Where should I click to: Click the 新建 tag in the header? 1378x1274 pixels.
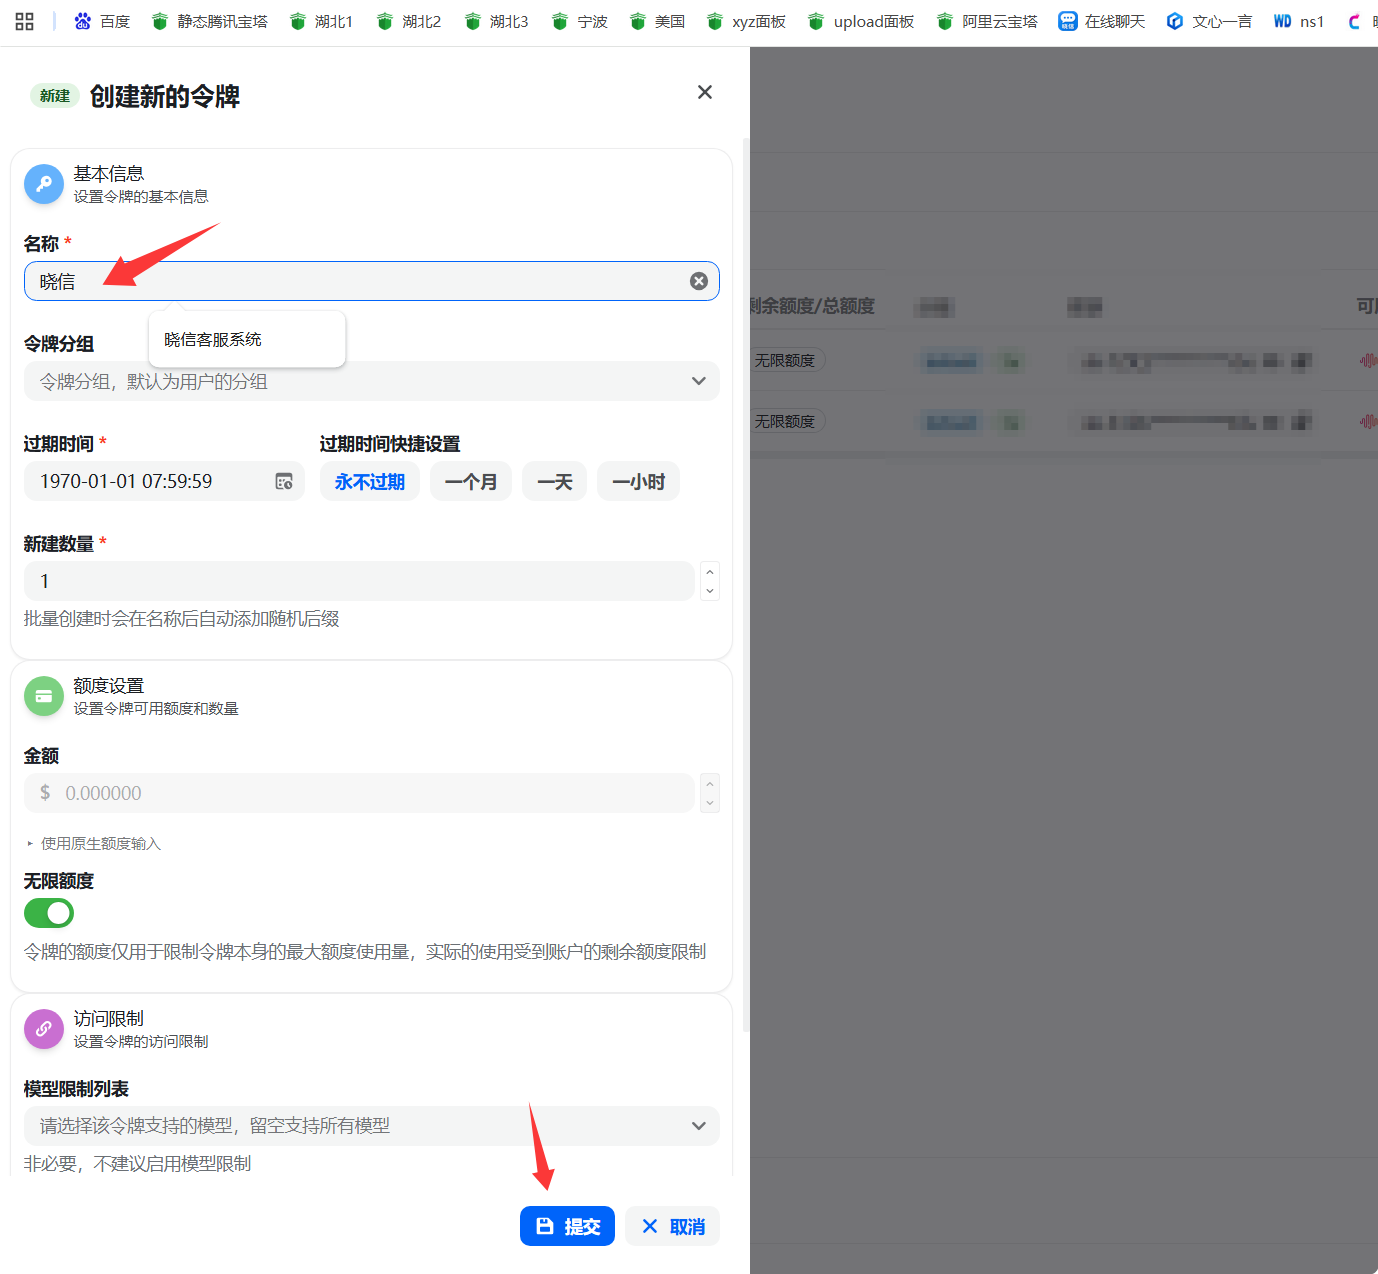pos(55,96)
